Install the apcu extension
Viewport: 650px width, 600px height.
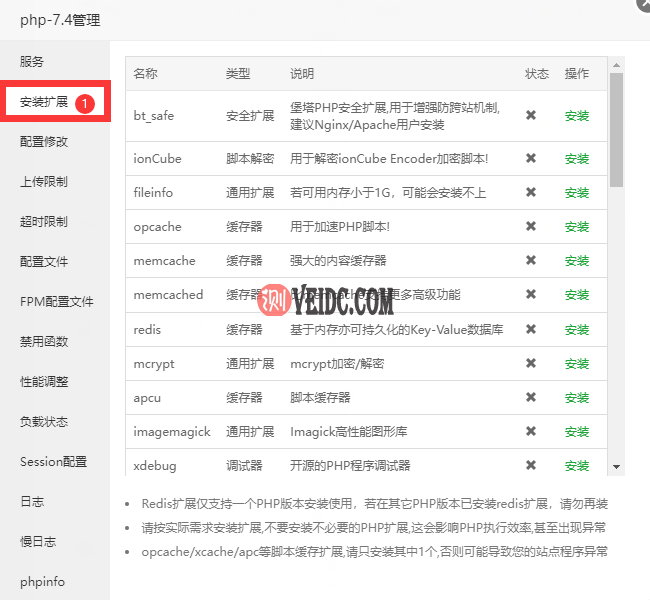[577, 397]
